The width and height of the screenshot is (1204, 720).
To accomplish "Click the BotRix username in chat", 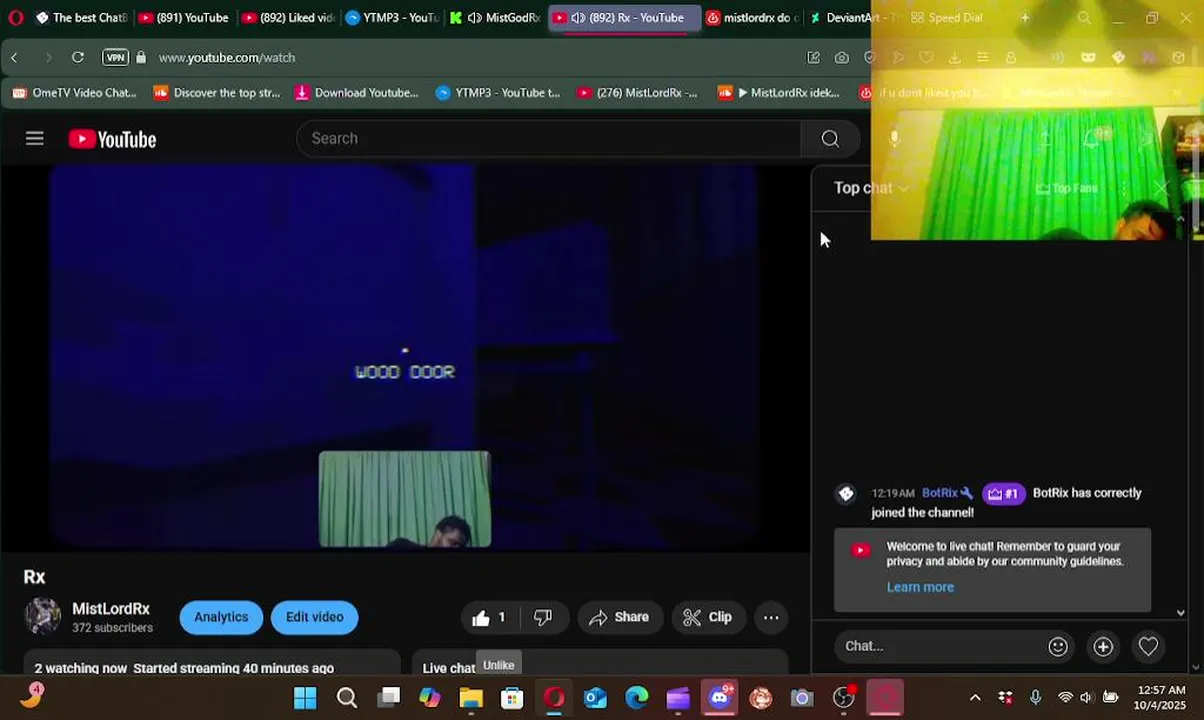I will click(940, 493).
